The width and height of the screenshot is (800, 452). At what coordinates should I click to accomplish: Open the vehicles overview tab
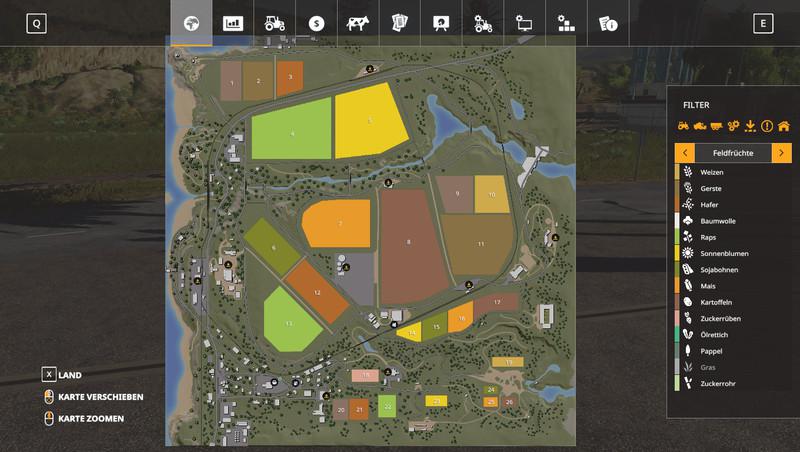[275, 23]
